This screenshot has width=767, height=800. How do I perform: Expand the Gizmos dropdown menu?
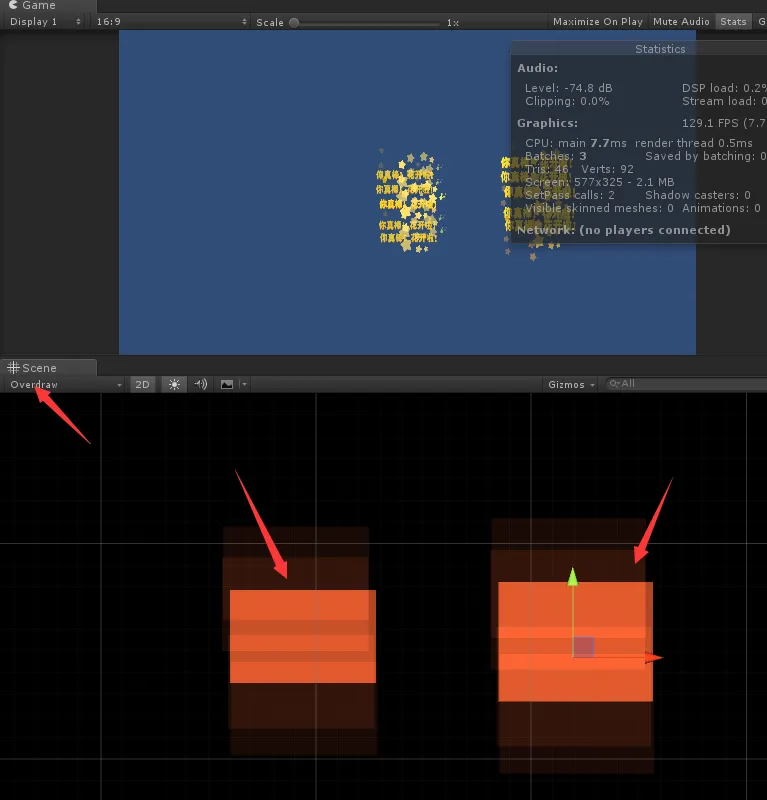coord(572,384)
